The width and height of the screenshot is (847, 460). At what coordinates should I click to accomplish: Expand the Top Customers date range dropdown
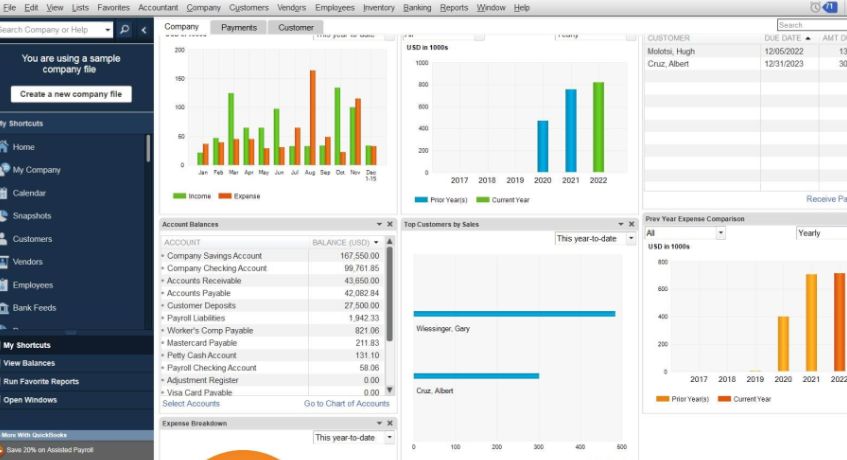(x=630, y=239)
